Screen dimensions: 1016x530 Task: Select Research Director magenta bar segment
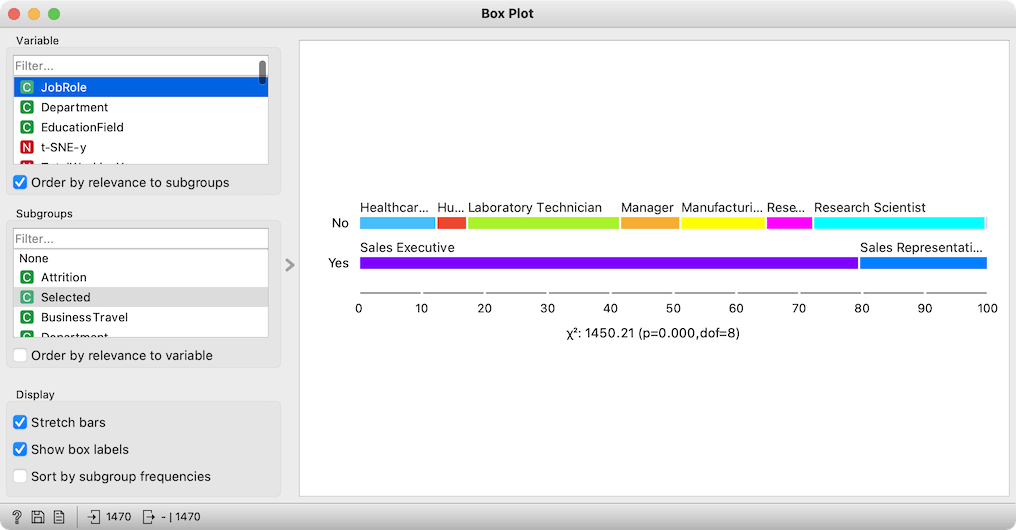789,223
